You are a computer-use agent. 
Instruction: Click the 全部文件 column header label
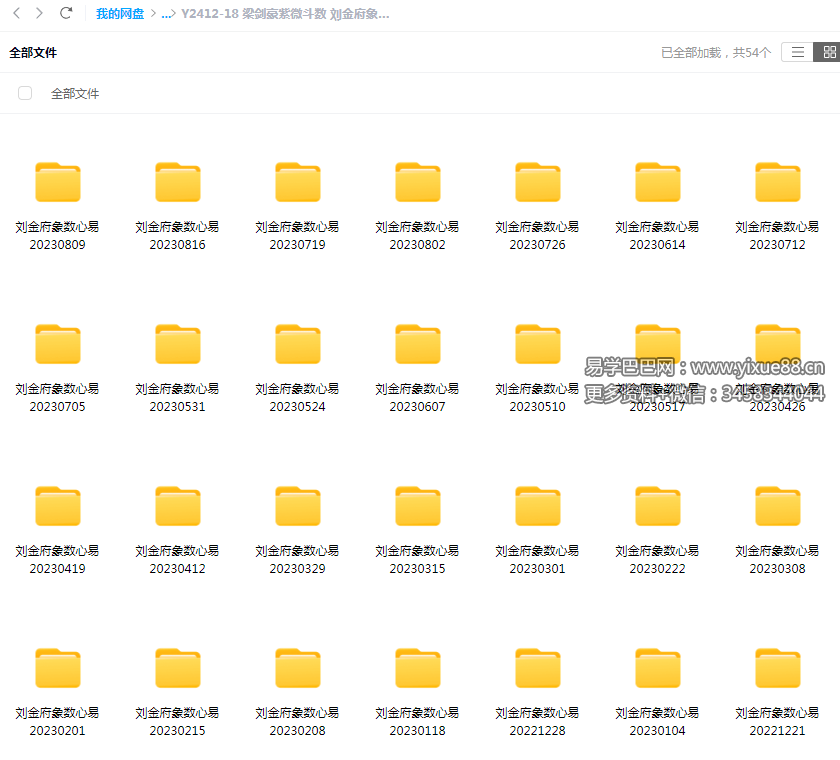coord(75,93)
